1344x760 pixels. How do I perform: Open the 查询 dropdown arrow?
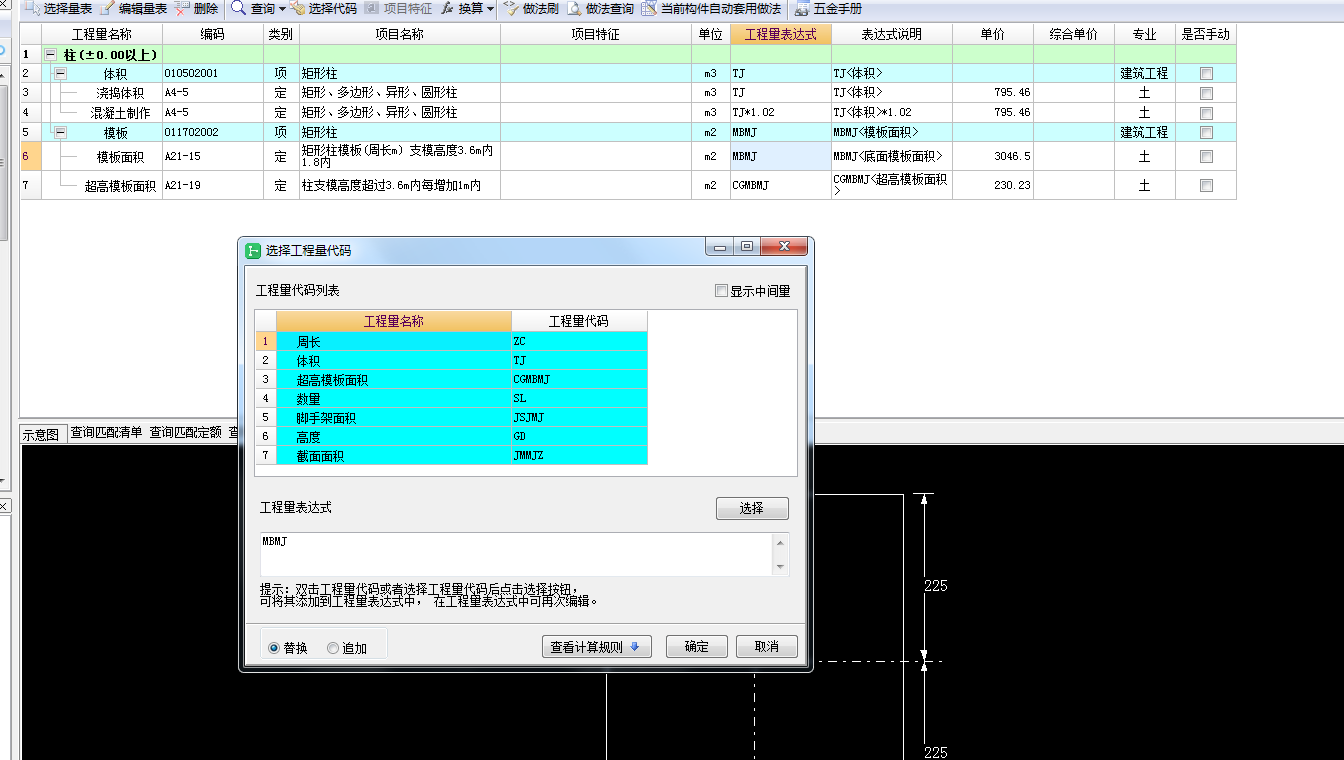[282, 9]
